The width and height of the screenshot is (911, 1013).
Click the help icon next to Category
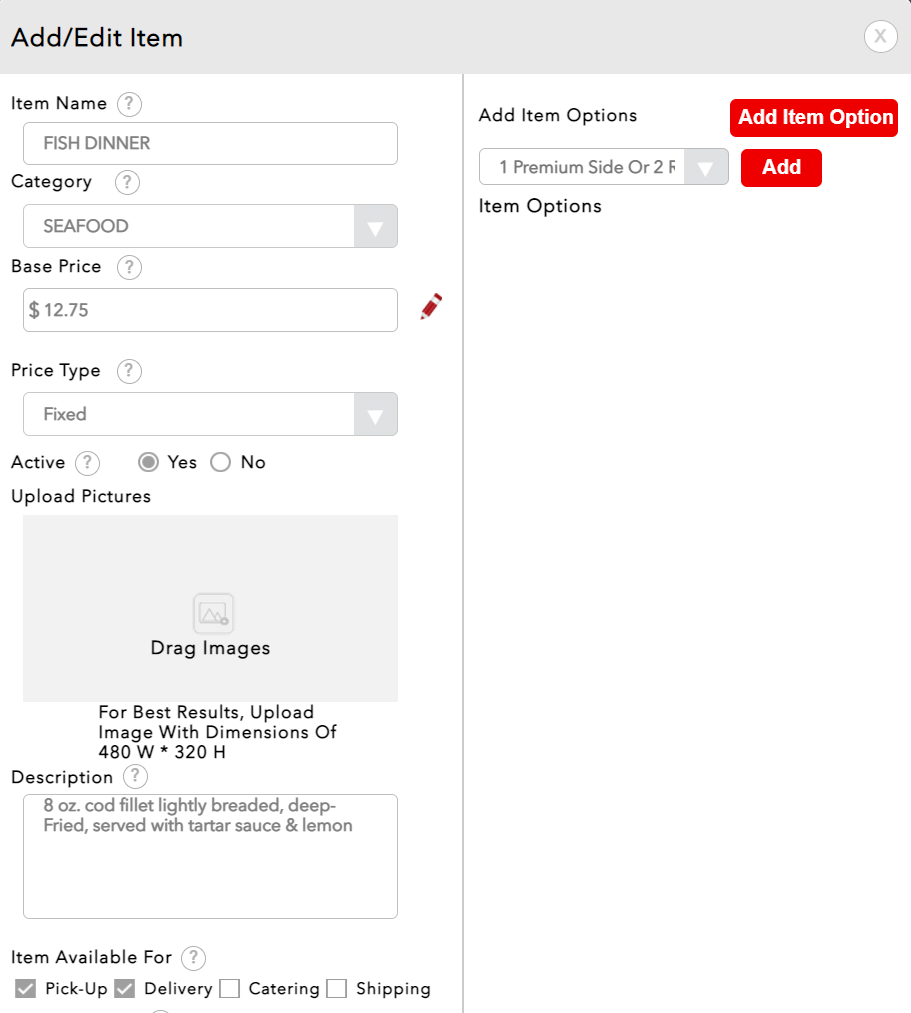pyautogui.click(x=127, y=183)
